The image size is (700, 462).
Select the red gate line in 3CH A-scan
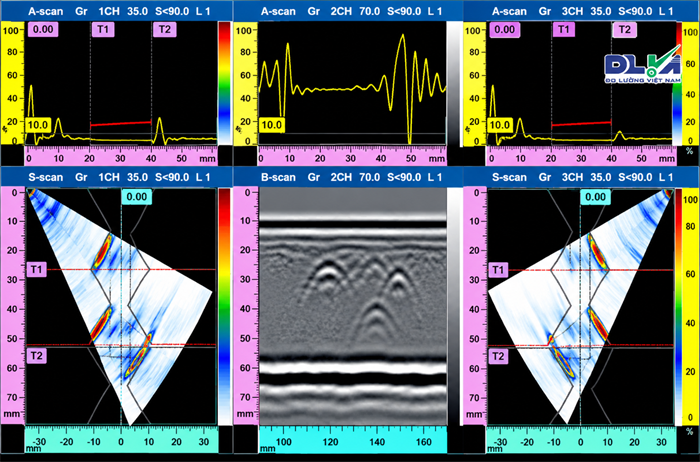coord(581,124)
